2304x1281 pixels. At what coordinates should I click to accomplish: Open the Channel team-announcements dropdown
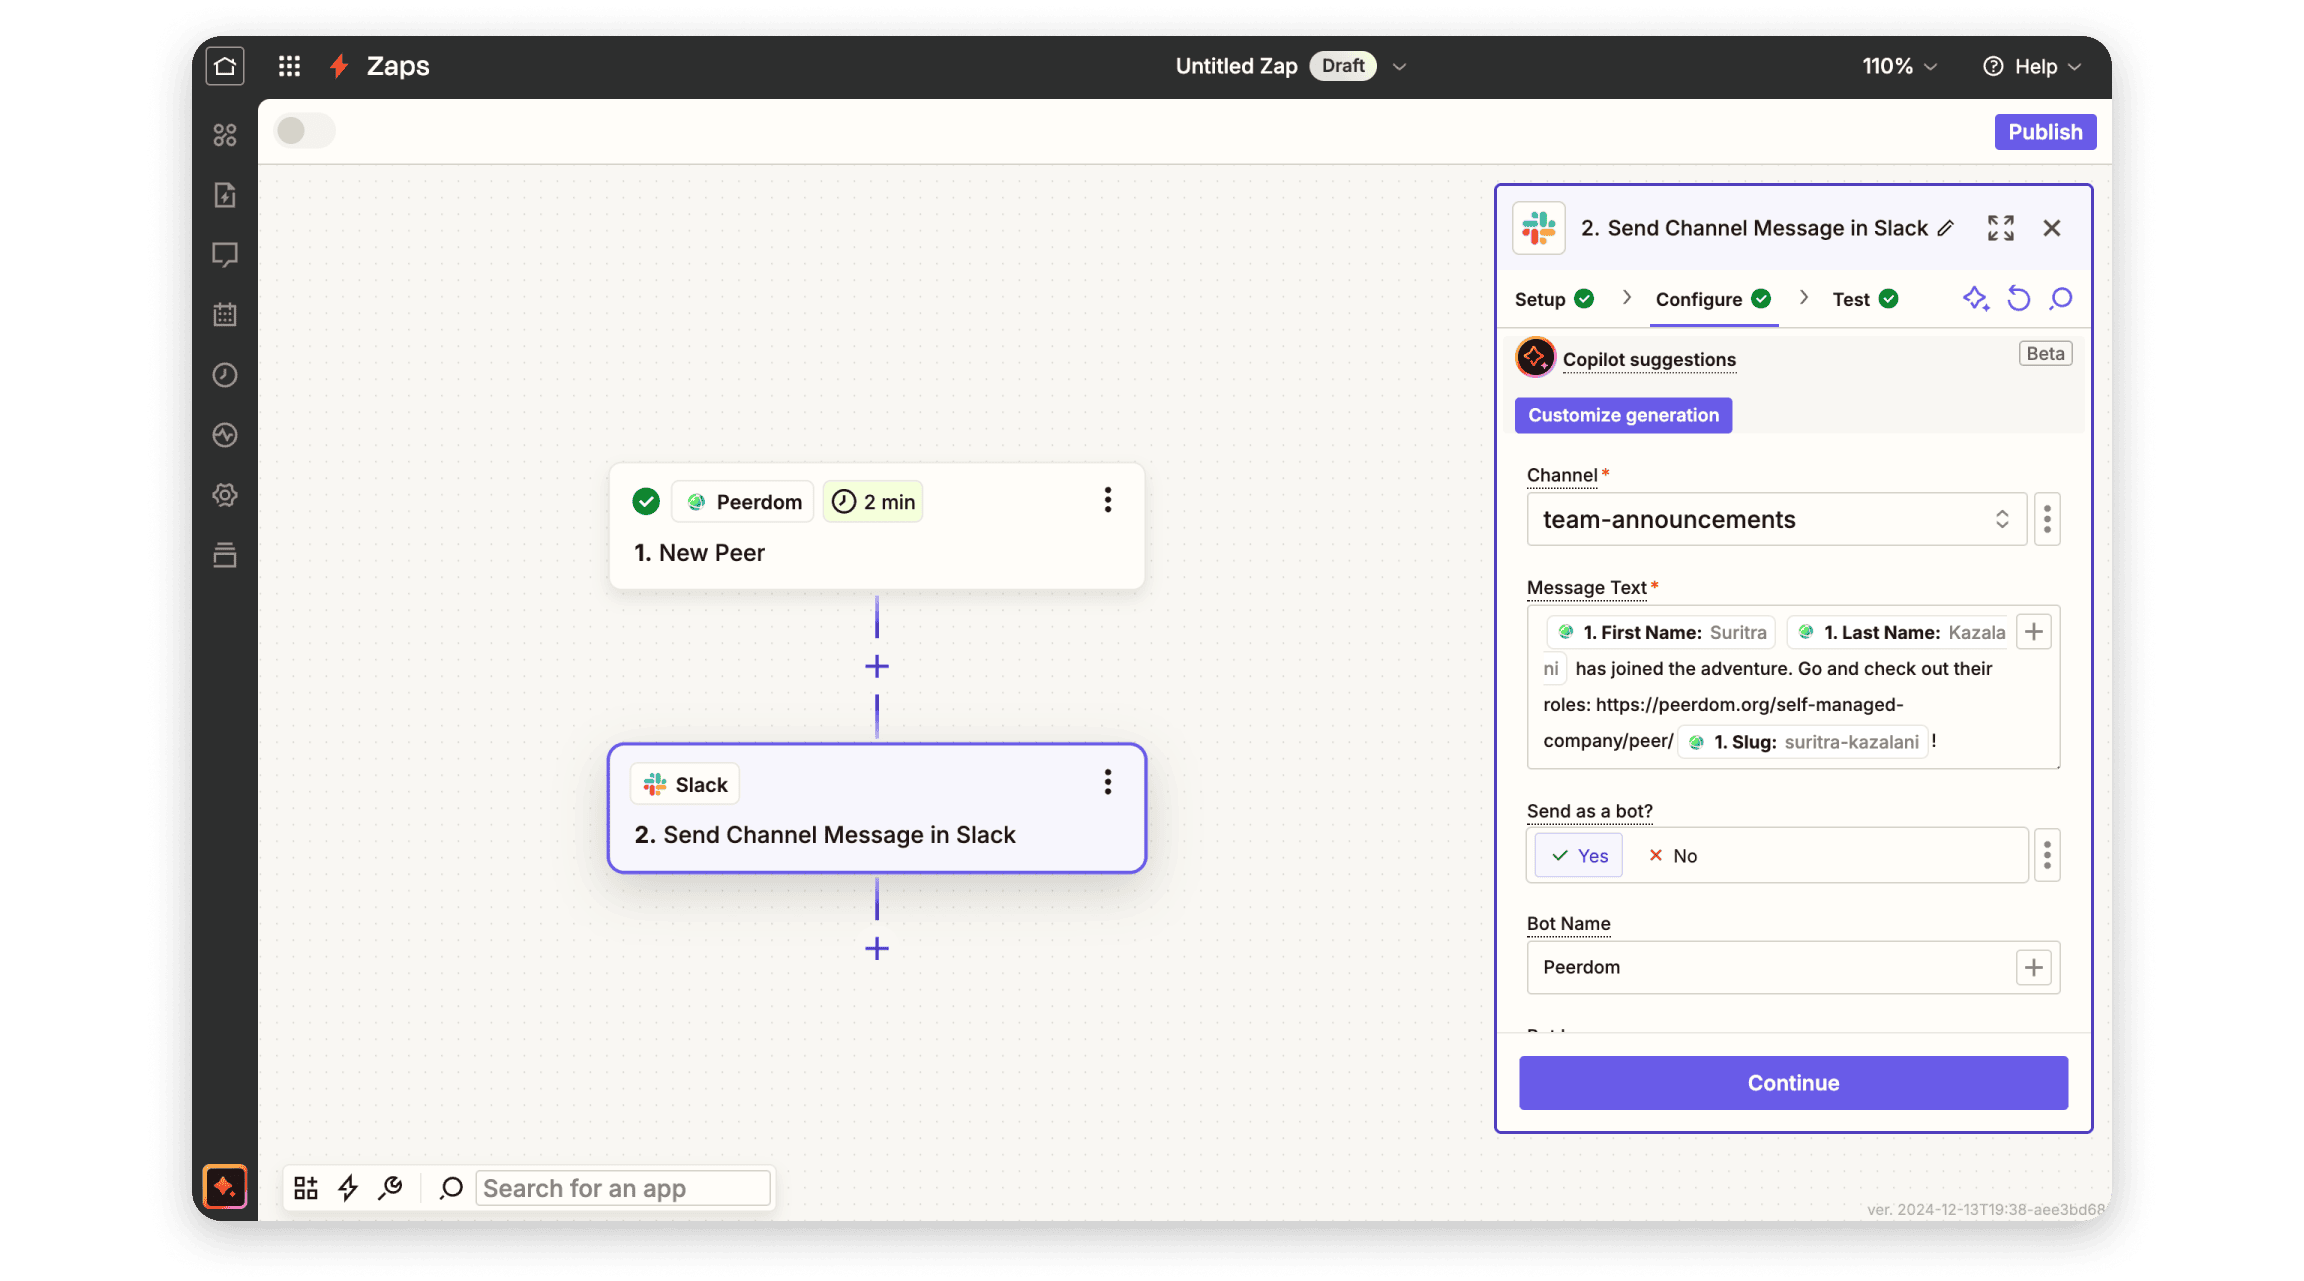coord(1776,519)
